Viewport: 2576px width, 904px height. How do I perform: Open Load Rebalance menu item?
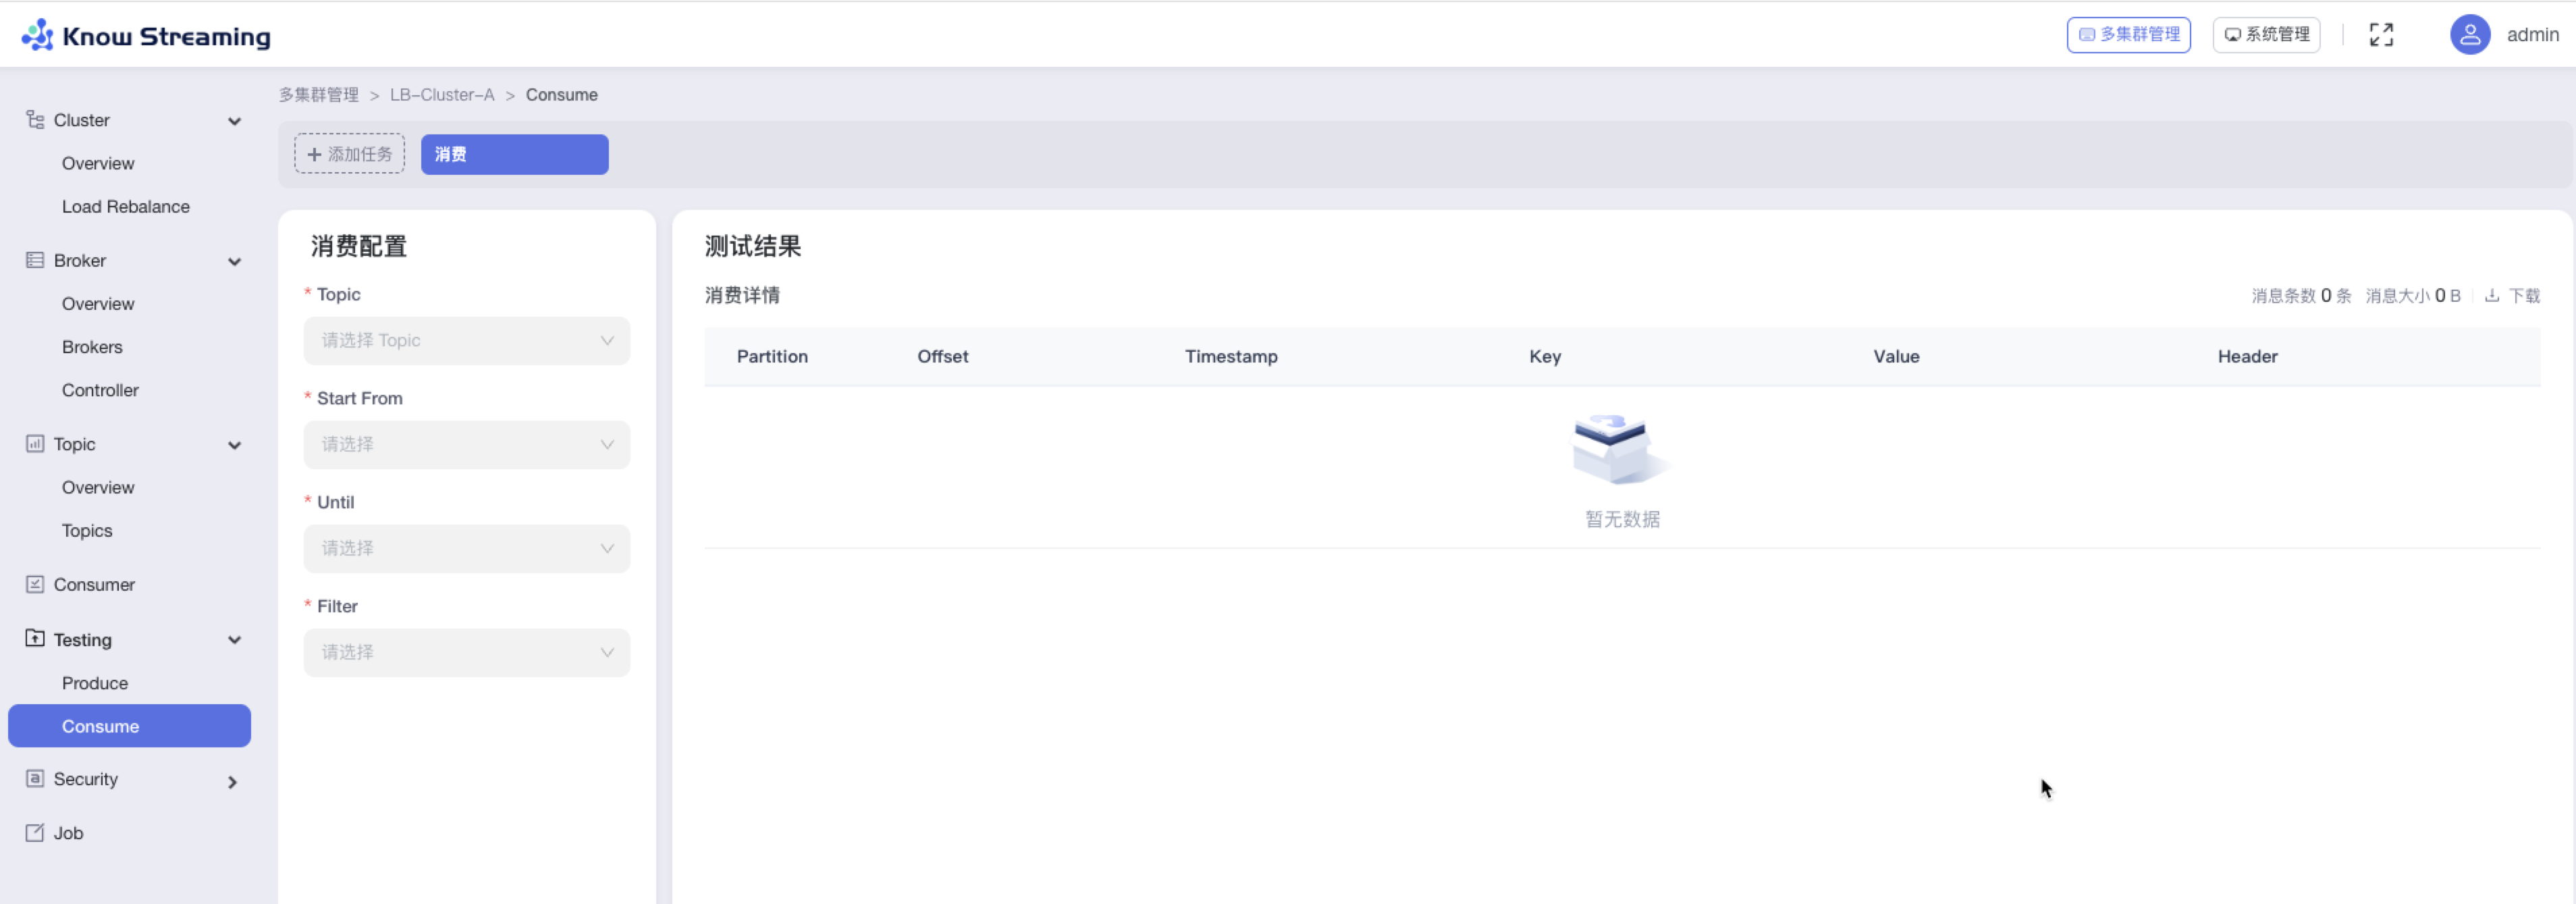pyautogui.click(x=125, y=206)
